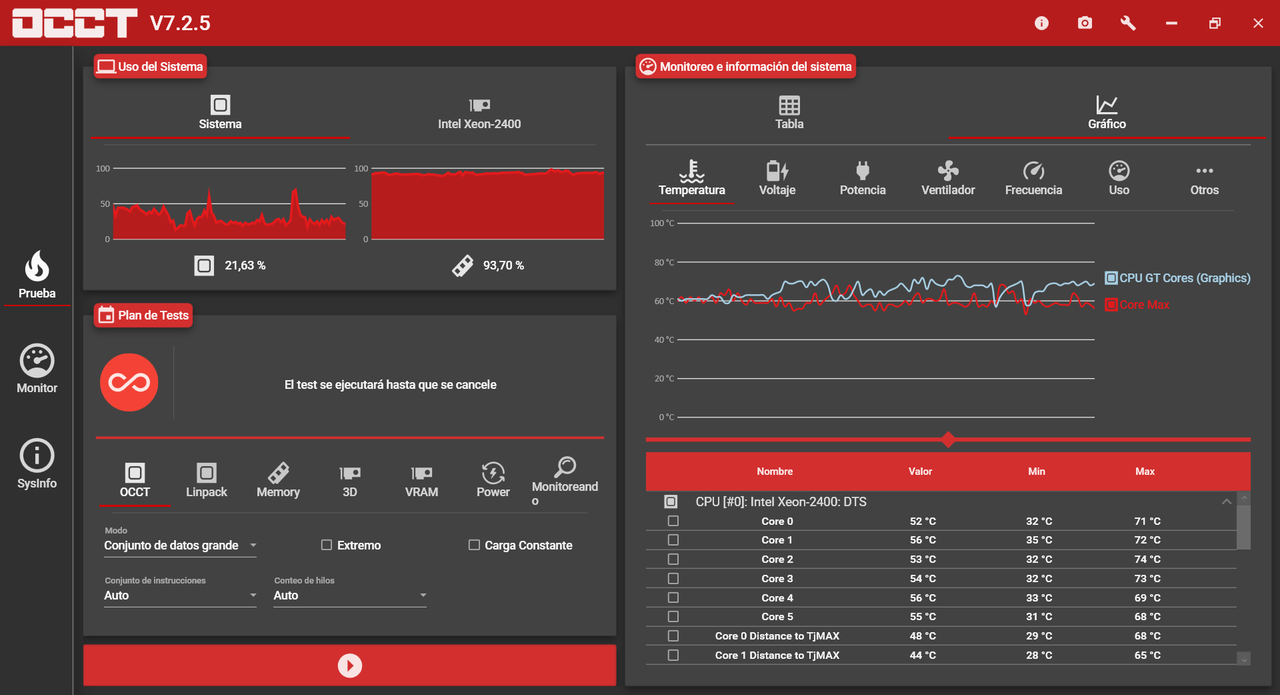Click the red graph/table divider handle
The width and height of the screenshot is (1280, 695).
click(948, 439)
